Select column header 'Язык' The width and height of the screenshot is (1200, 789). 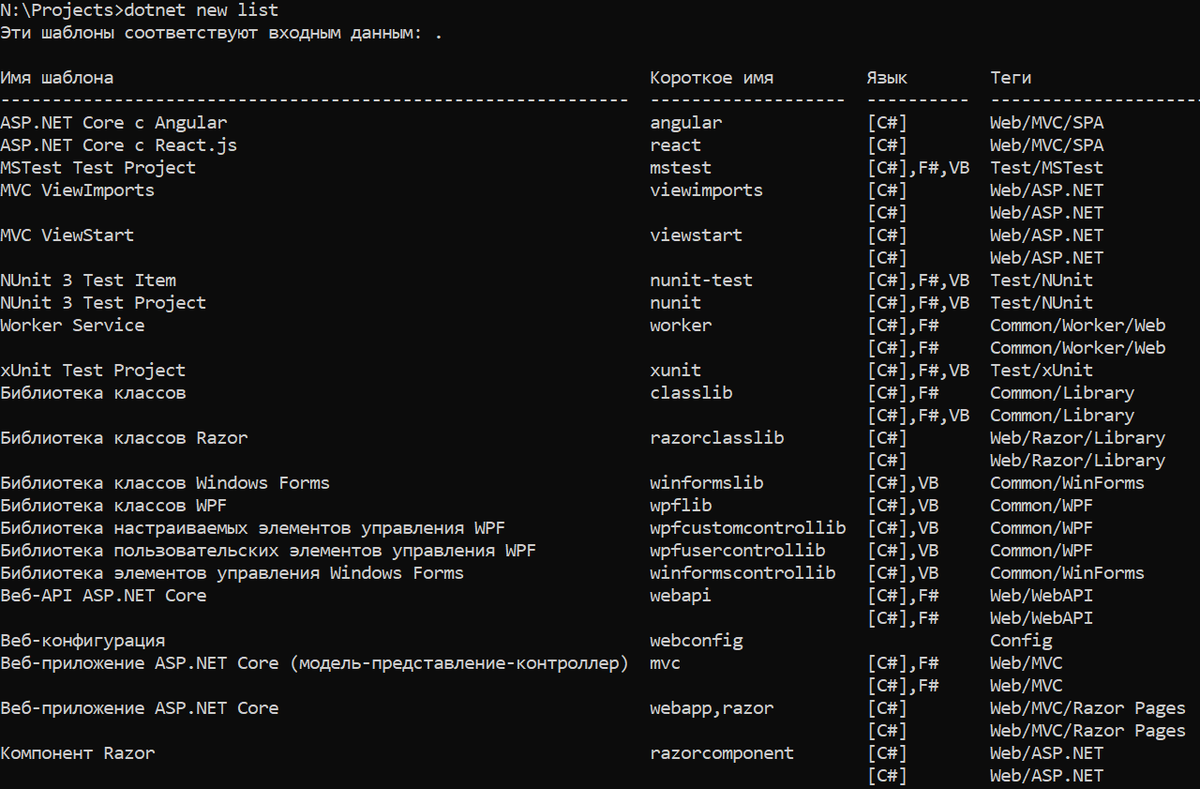click(x=887, y=78)
